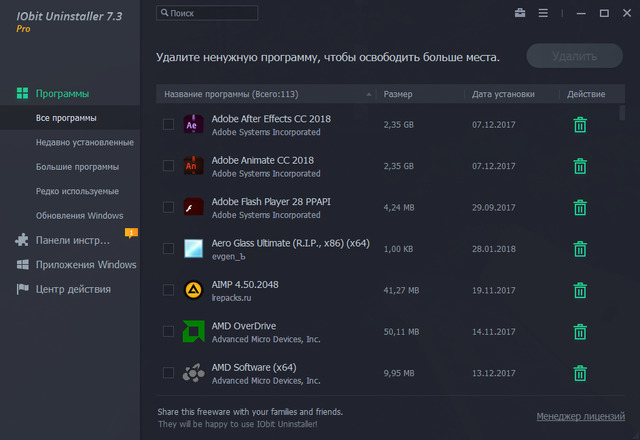Click the trash icon for AMD OverDrive

pos(579,332)
